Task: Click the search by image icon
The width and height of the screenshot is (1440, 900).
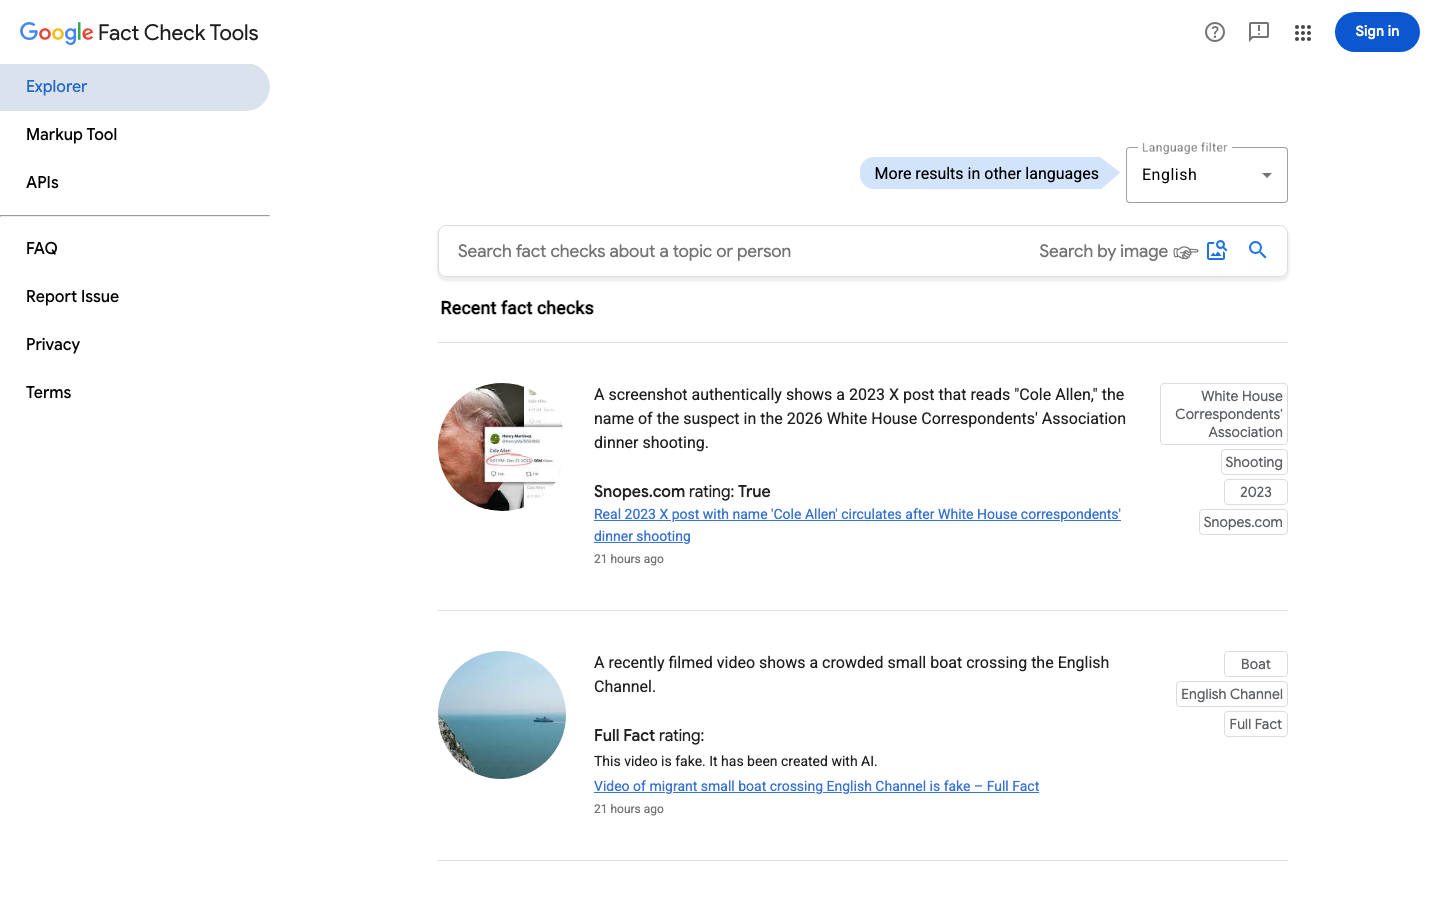Action: pos(1217,251)
